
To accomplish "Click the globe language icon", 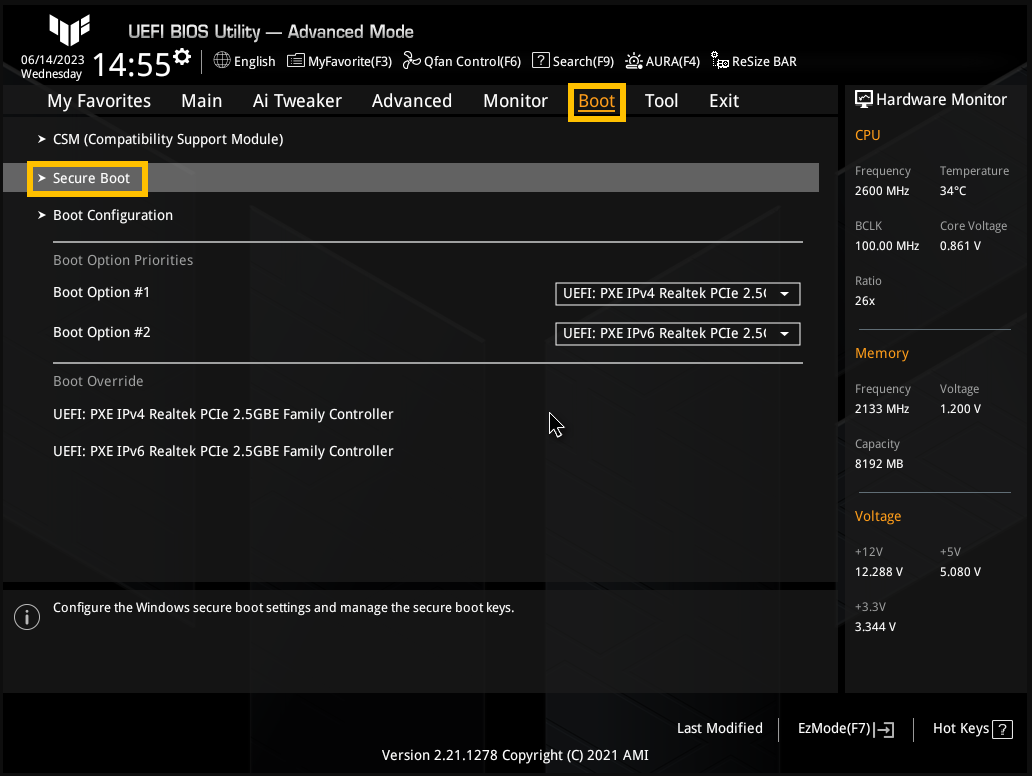I will tap(222, 61).
